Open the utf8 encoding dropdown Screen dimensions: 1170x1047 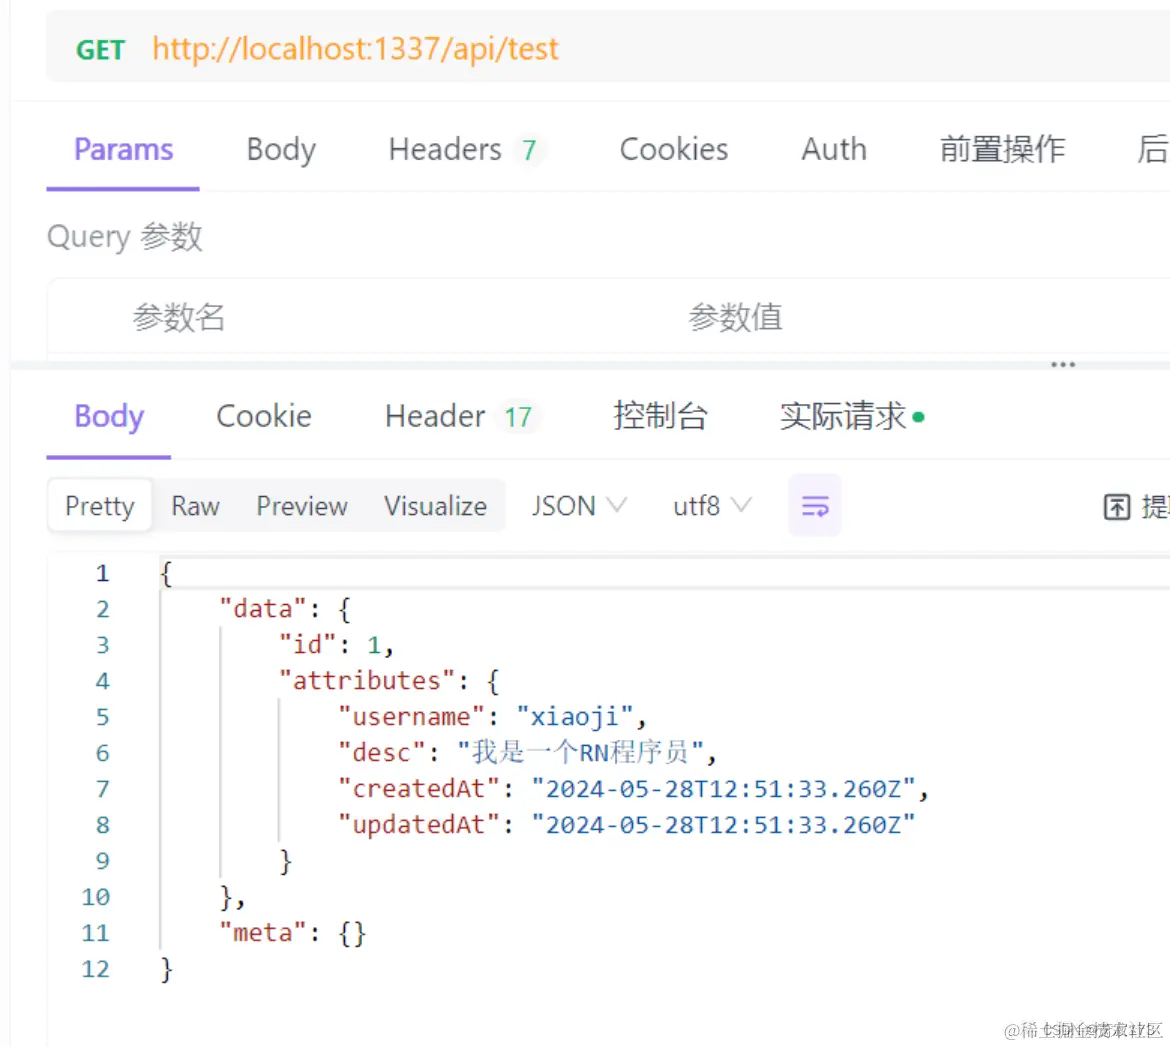point(710,506)
